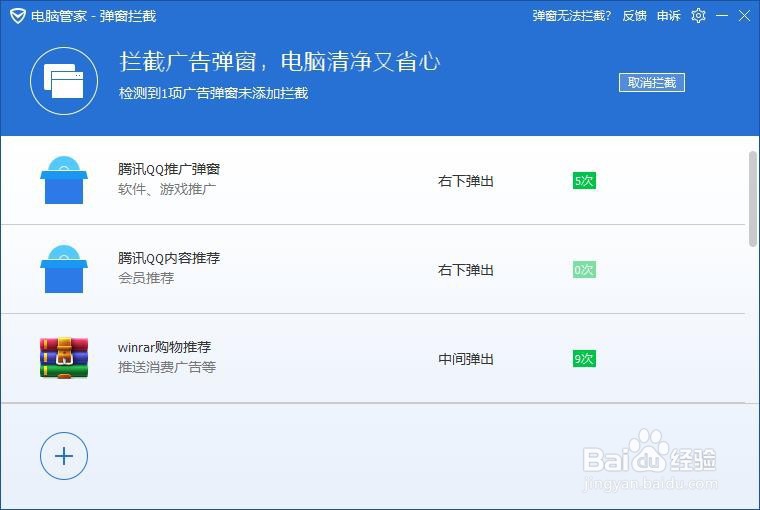Image resolution: width=760 pixels, height=510 pixels.
Task: Click the 软件、游戏推广 description text
Action: tap(167, 189)
